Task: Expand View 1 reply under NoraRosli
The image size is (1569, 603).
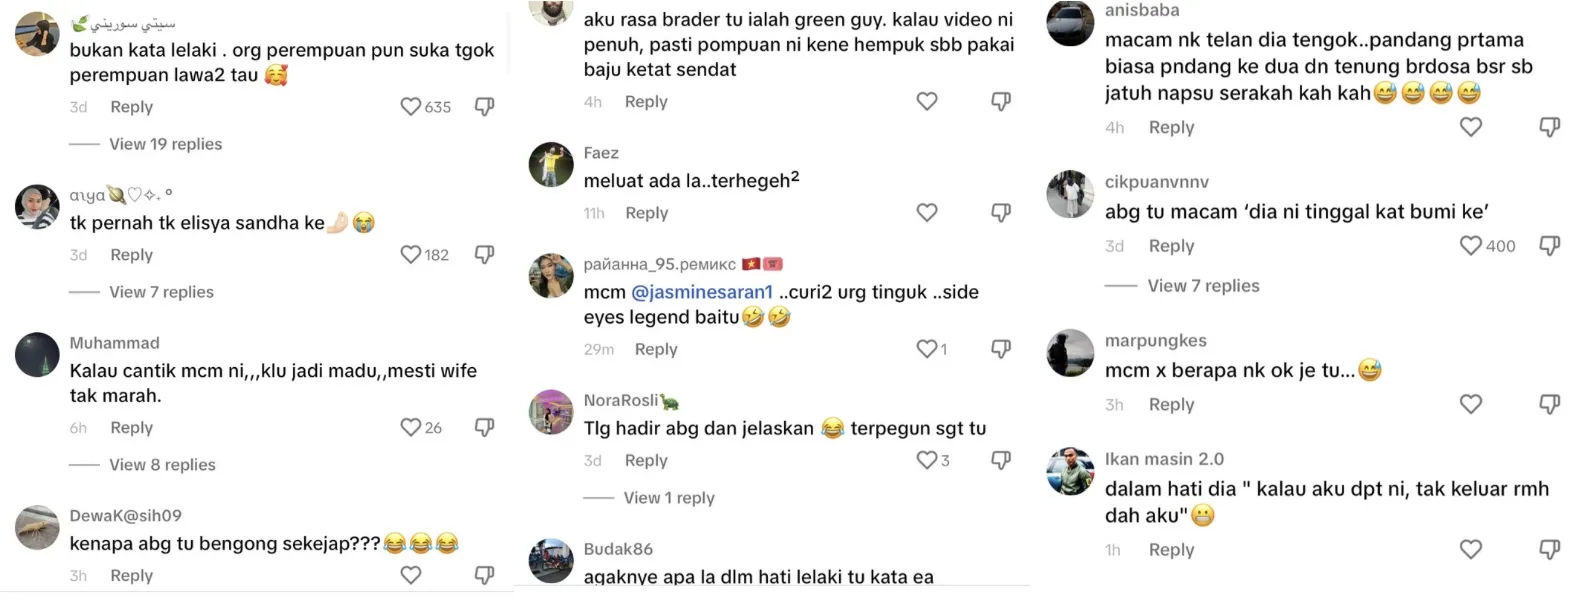Action: (669, 498)
